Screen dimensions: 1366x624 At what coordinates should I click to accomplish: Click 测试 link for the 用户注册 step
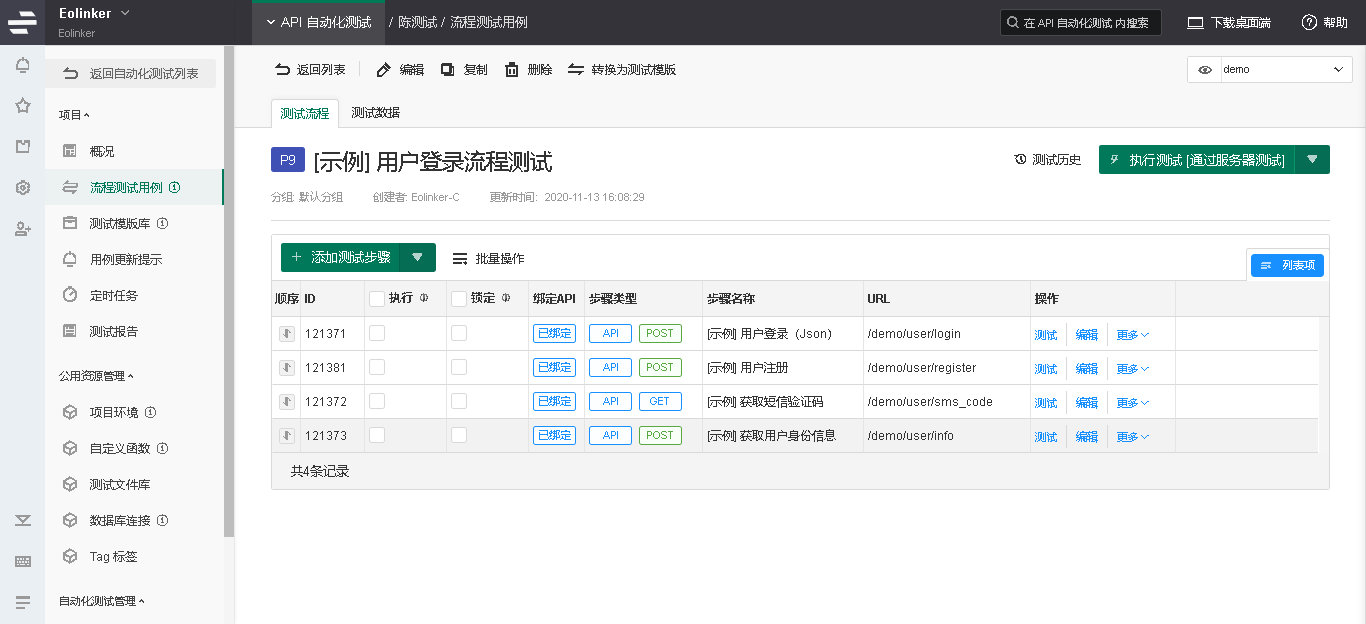(1045, 369)
